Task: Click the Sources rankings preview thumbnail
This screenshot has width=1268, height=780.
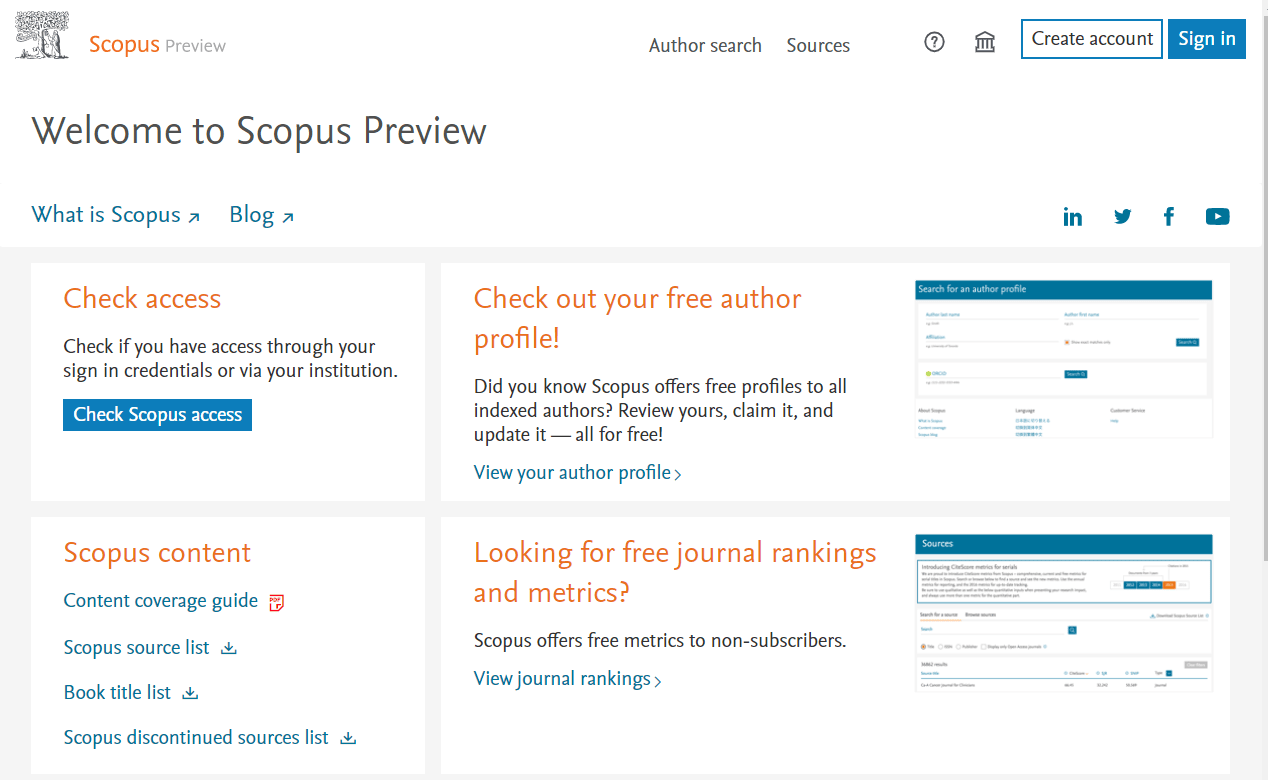Action: 1064,613
